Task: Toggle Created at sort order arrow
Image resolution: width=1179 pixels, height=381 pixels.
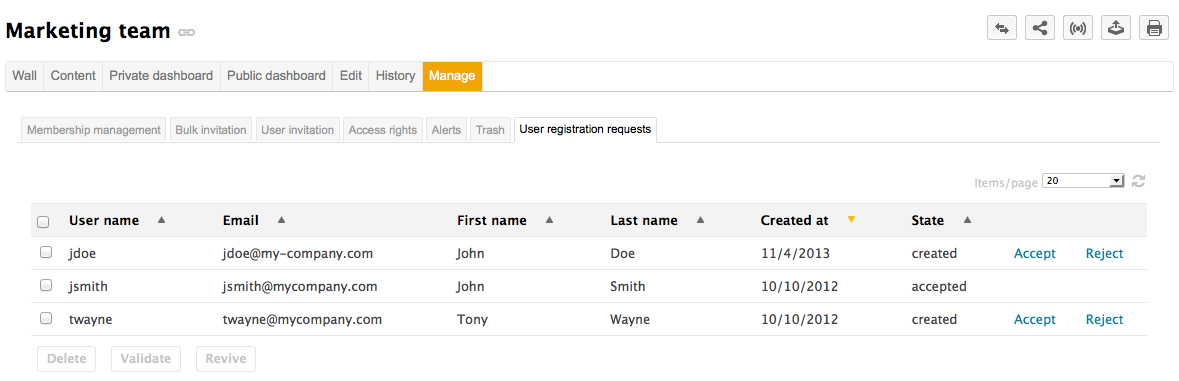Action: [851, 219]
